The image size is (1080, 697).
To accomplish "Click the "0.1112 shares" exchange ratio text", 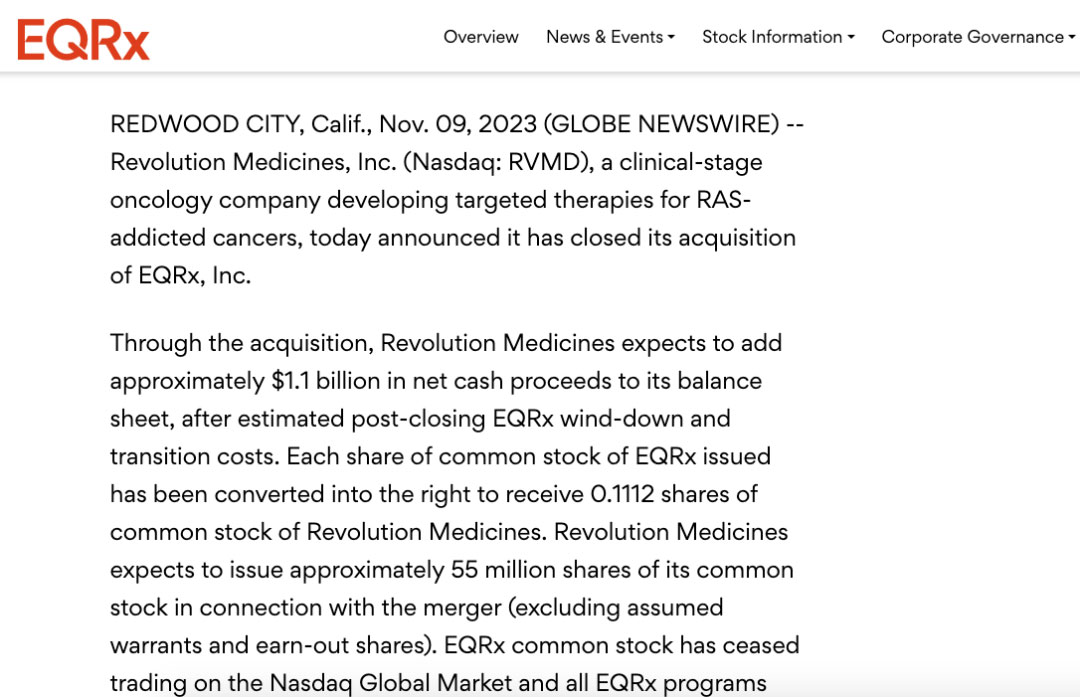I will [676, 494].
